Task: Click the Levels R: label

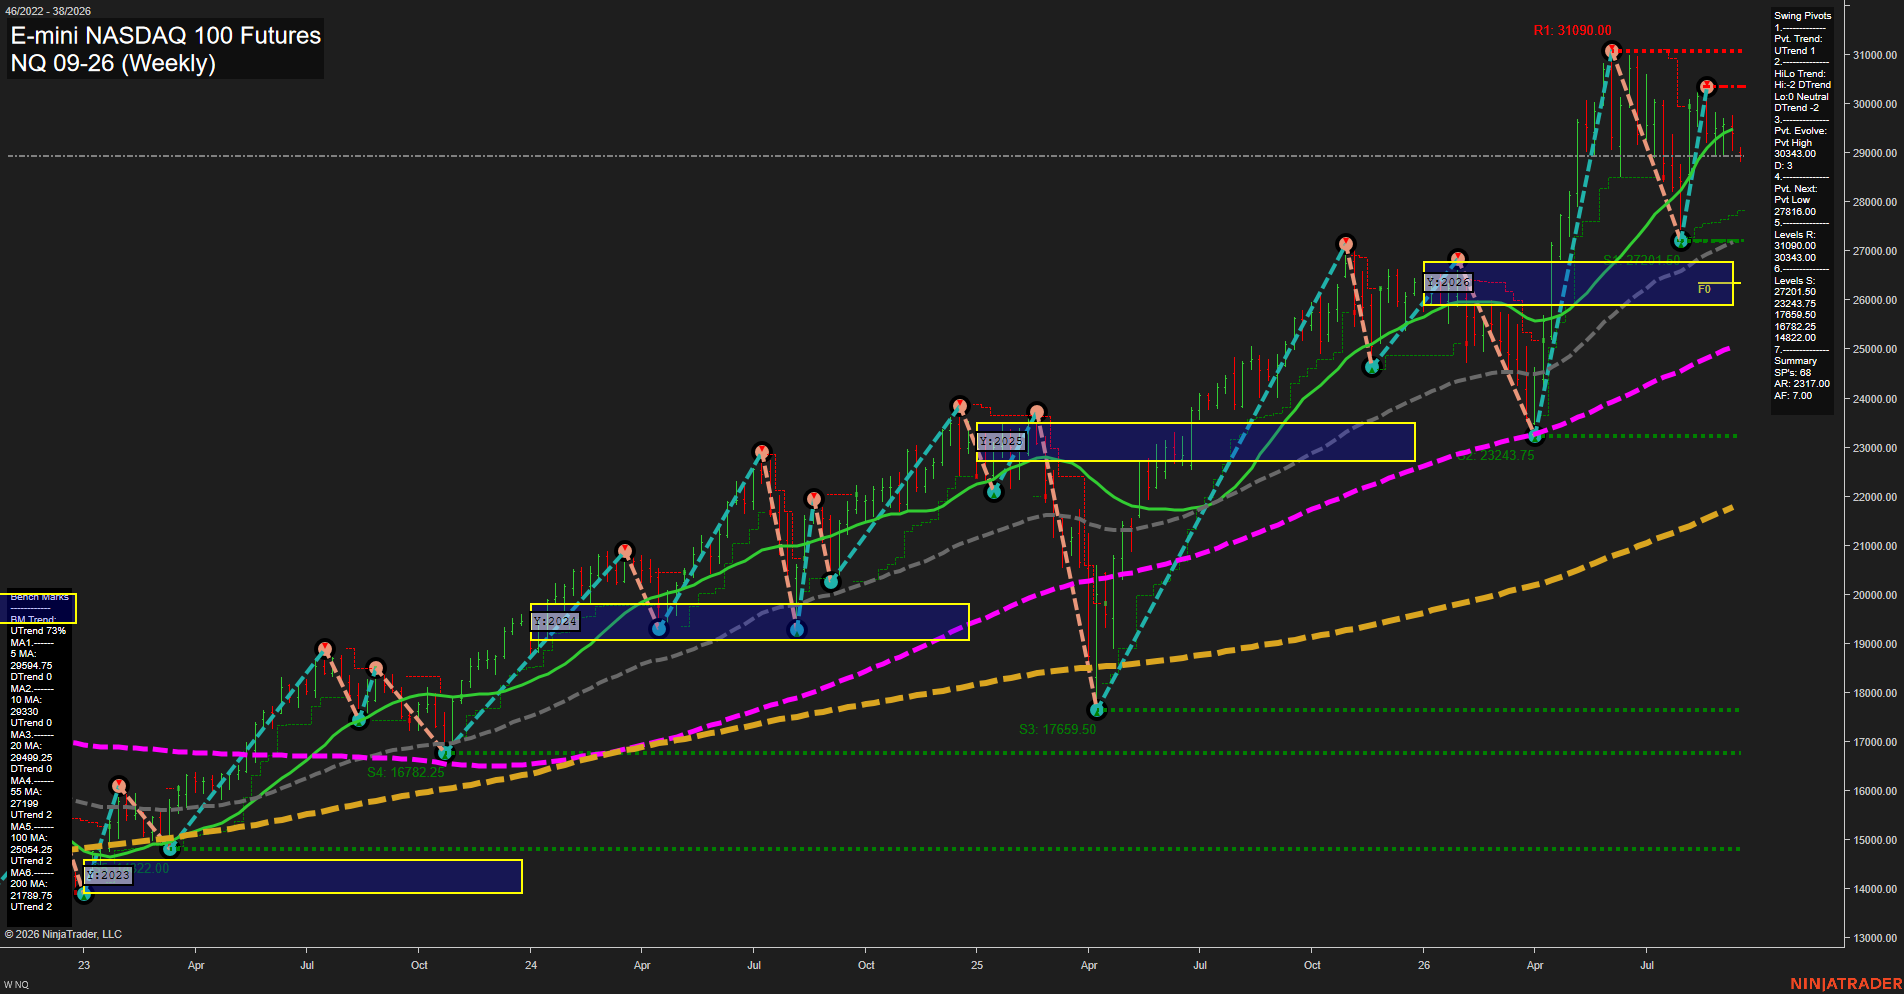Action: pyautogui.click(x=1794, y=235)
